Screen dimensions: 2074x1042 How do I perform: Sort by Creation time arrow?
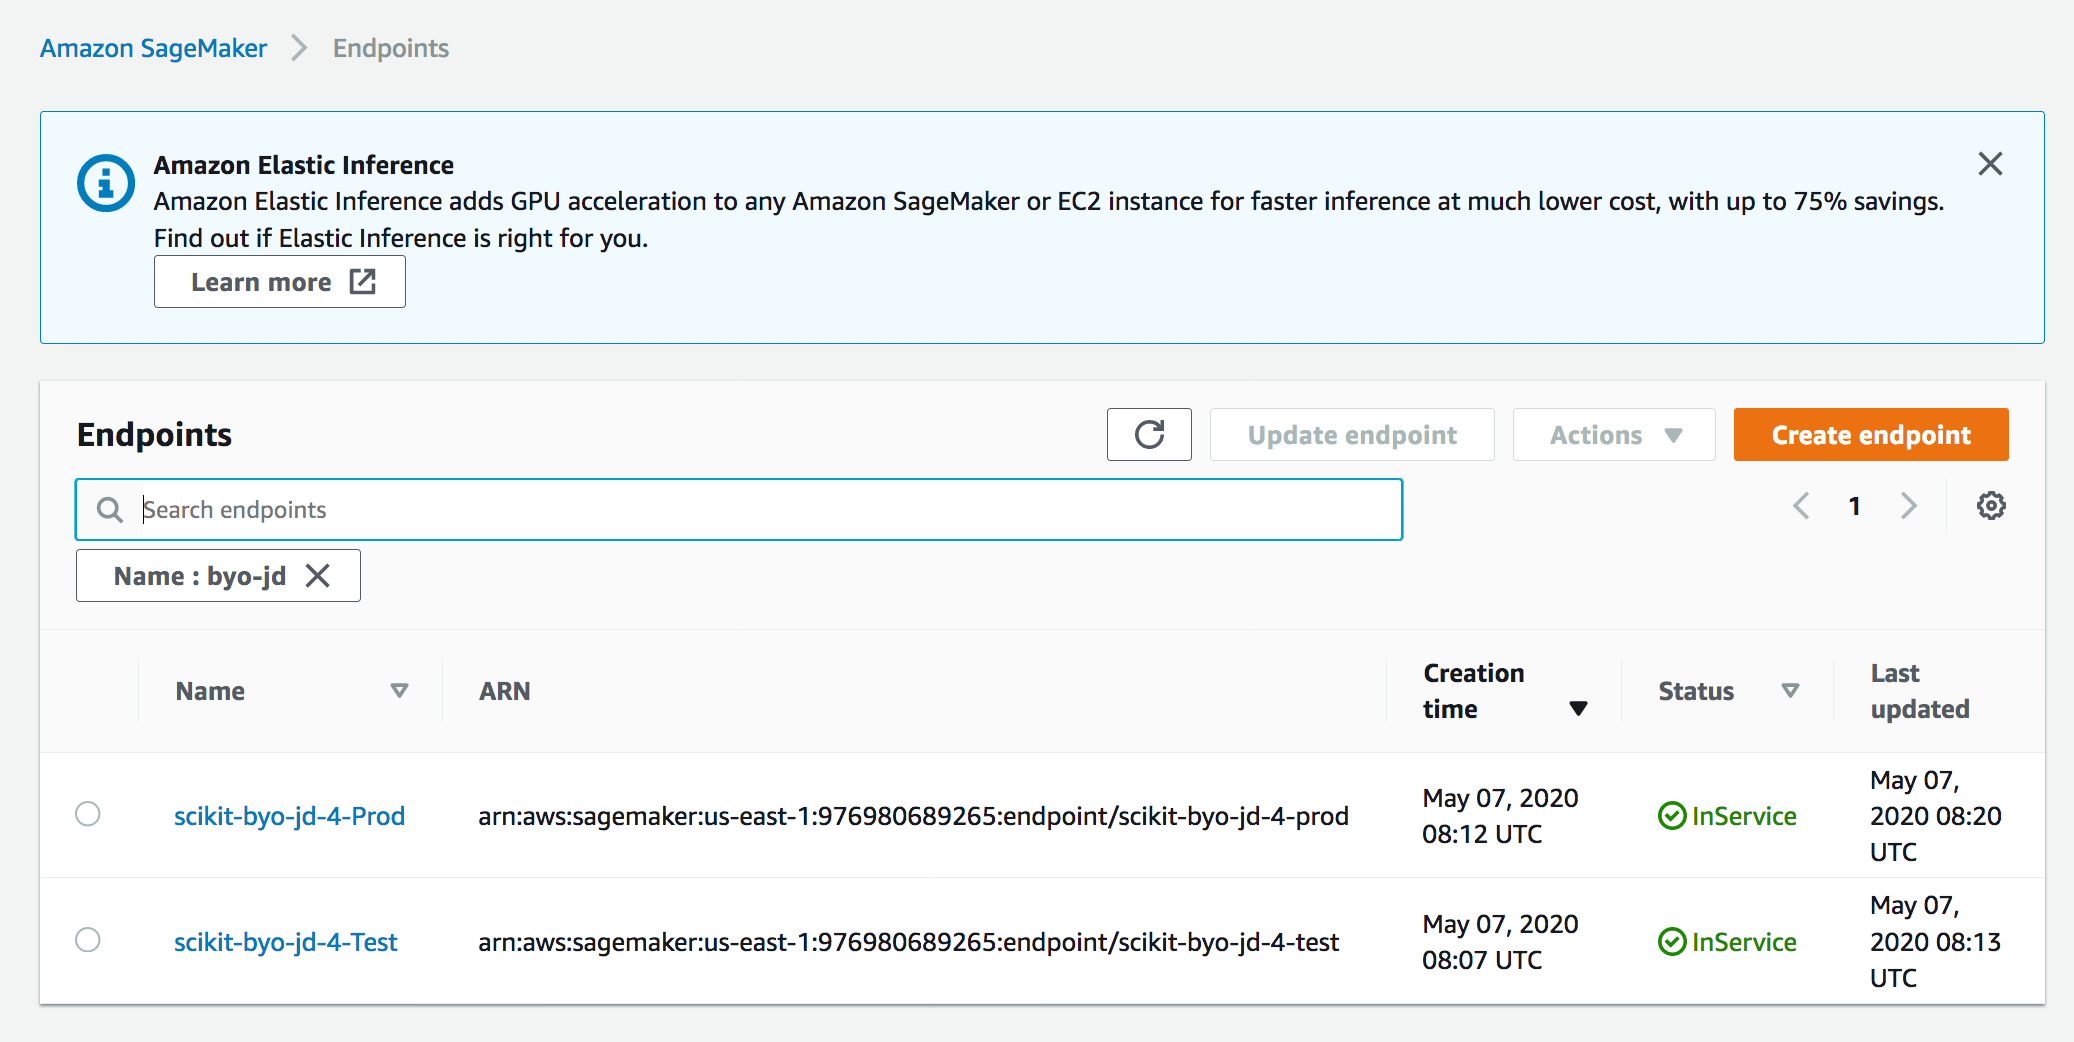coord(1578,709)
